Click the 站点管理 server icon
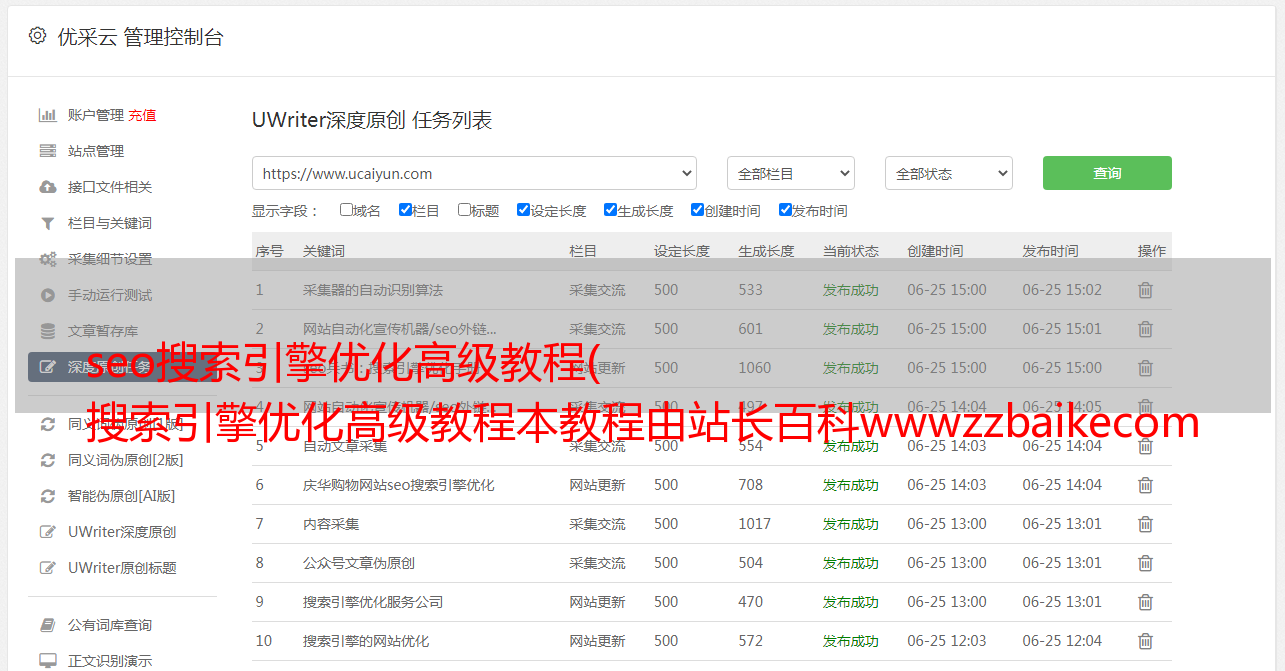The height and width of the screenshot is (671, 1285). click(47, 151)
